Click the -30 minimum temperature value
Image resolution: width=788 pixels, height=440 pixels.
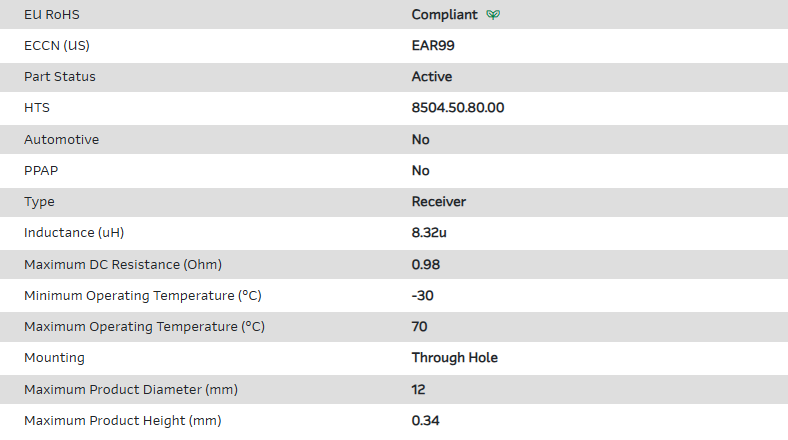click(423, 296)
